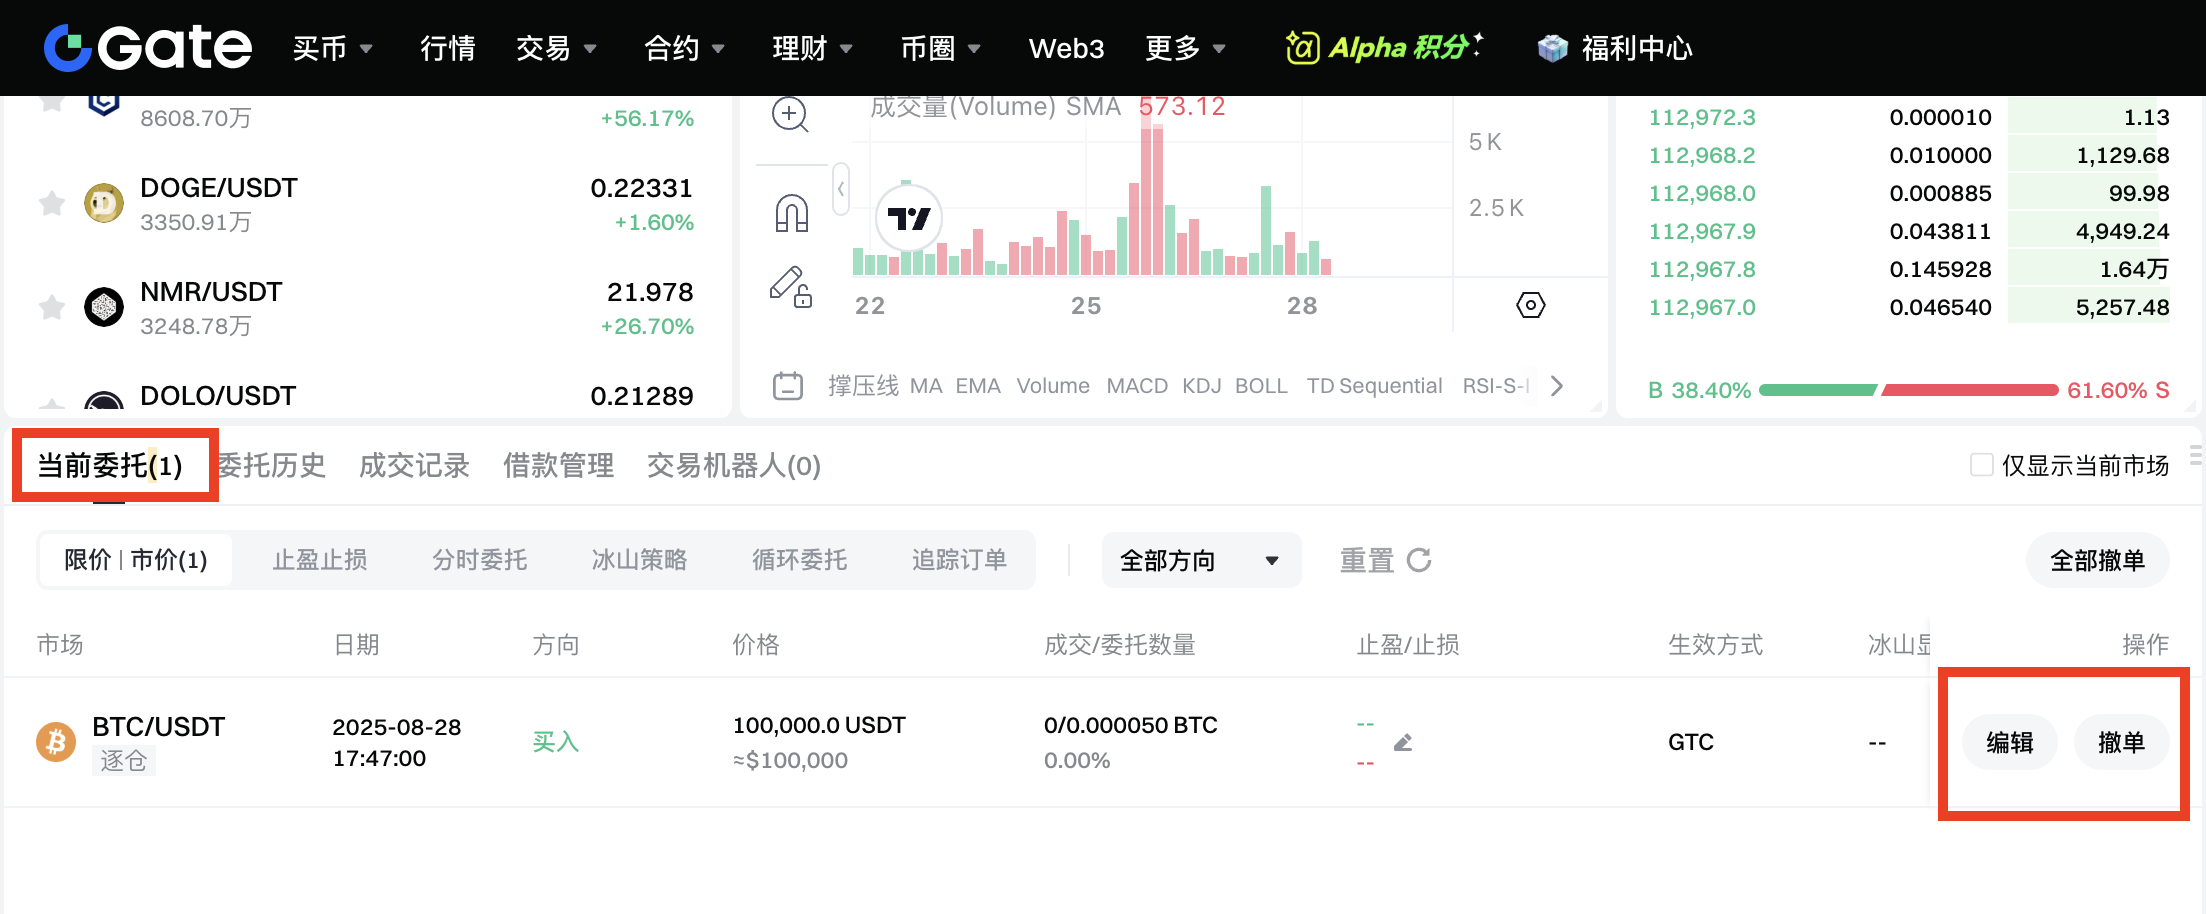Viewport: 2206px width, 914px height.
Task: Switch to 委托历史 tab
Action: click(272, 466)
